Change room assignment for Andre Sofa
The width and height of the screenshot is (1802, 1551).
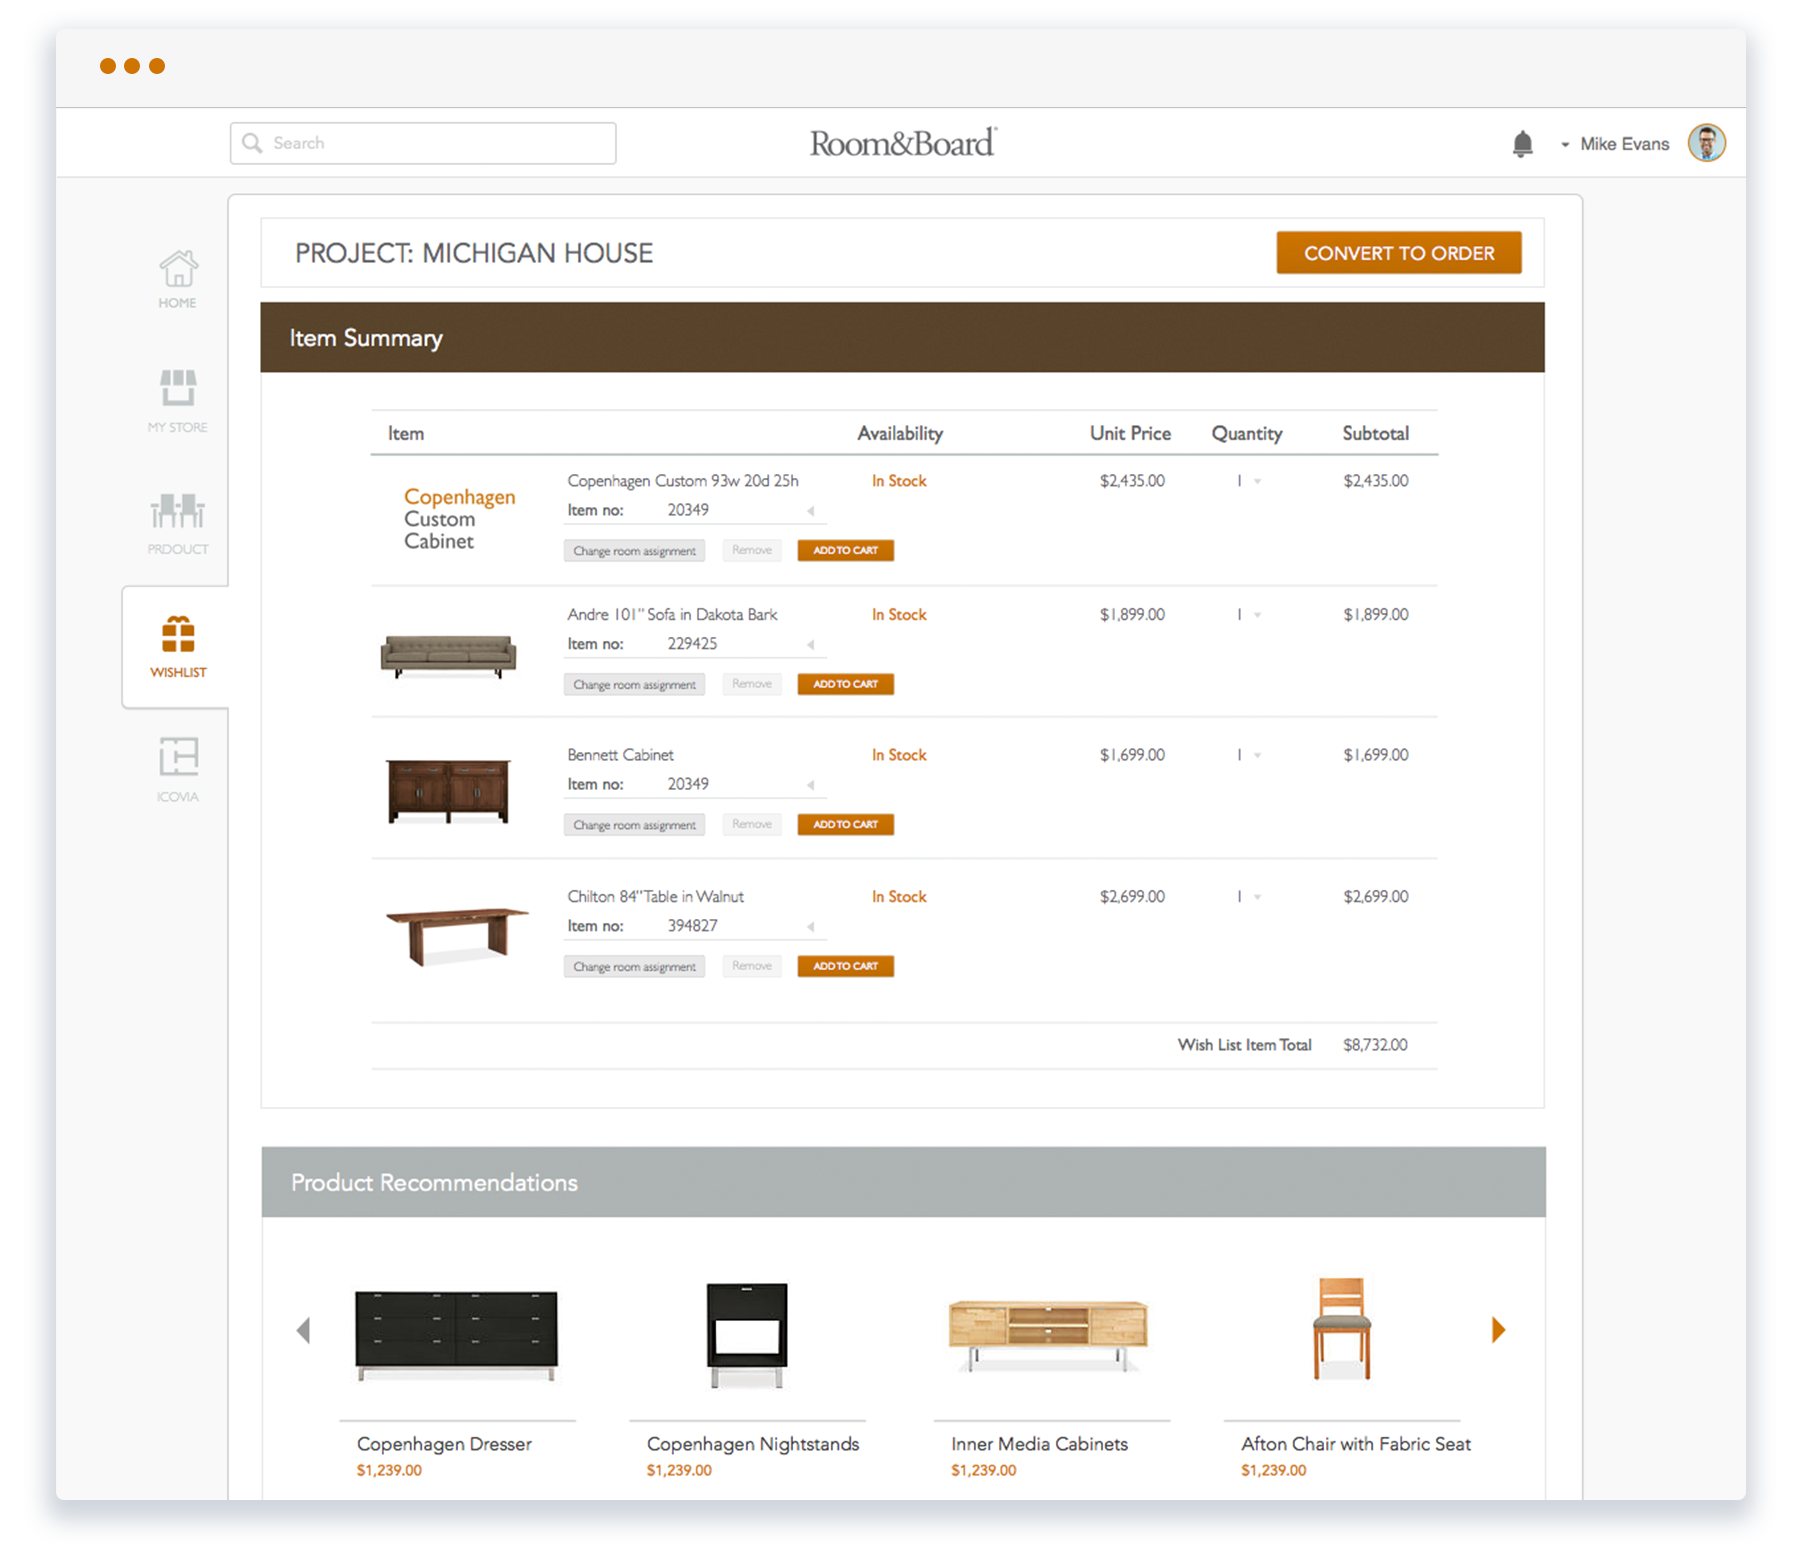634,685
